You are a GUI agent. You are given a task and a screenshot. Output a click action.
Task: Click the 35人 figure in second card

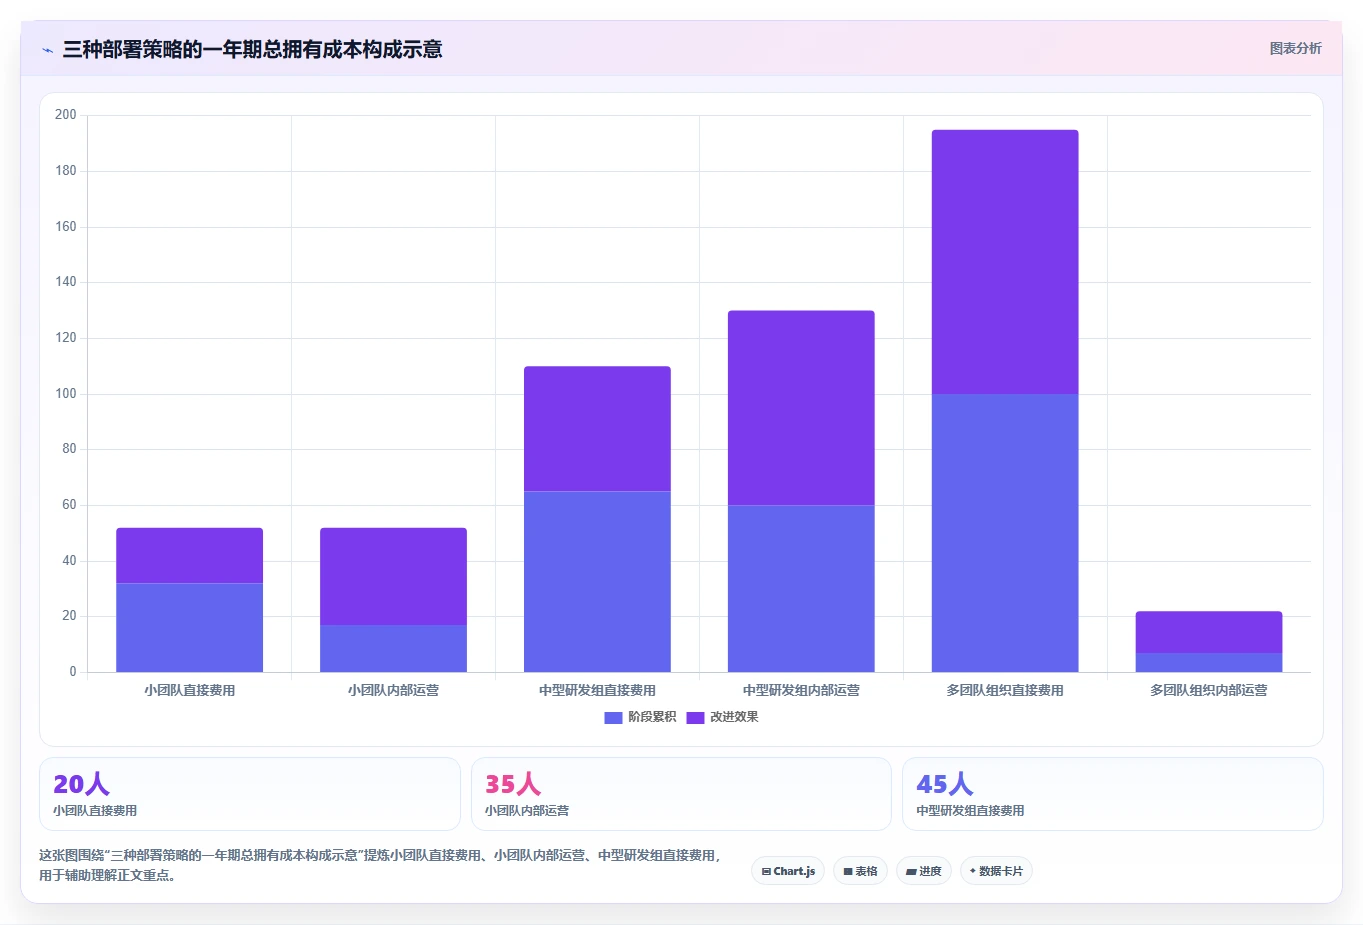pos(513,784)
